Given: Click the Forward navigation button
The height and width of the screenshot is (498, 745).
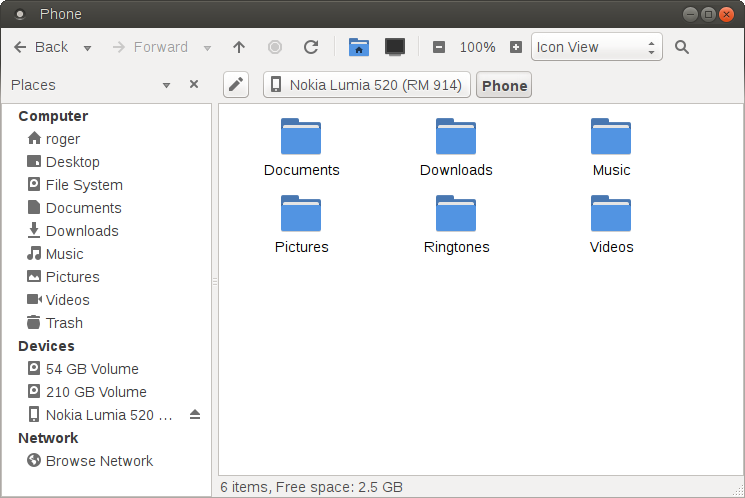Looking at the screenshot, I should coord(150,47).
